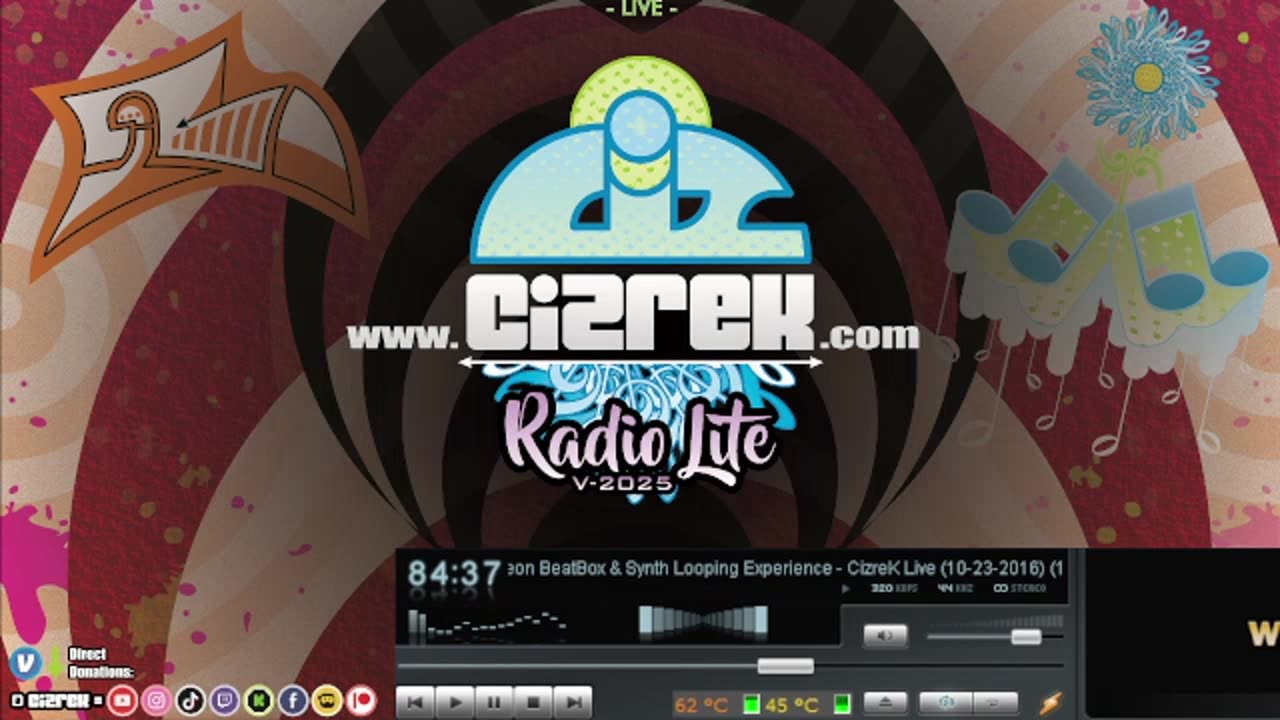Click the 62 °C temperature readout
The height and width of the screenshot is (720, 1280).
tap(701, 705)
